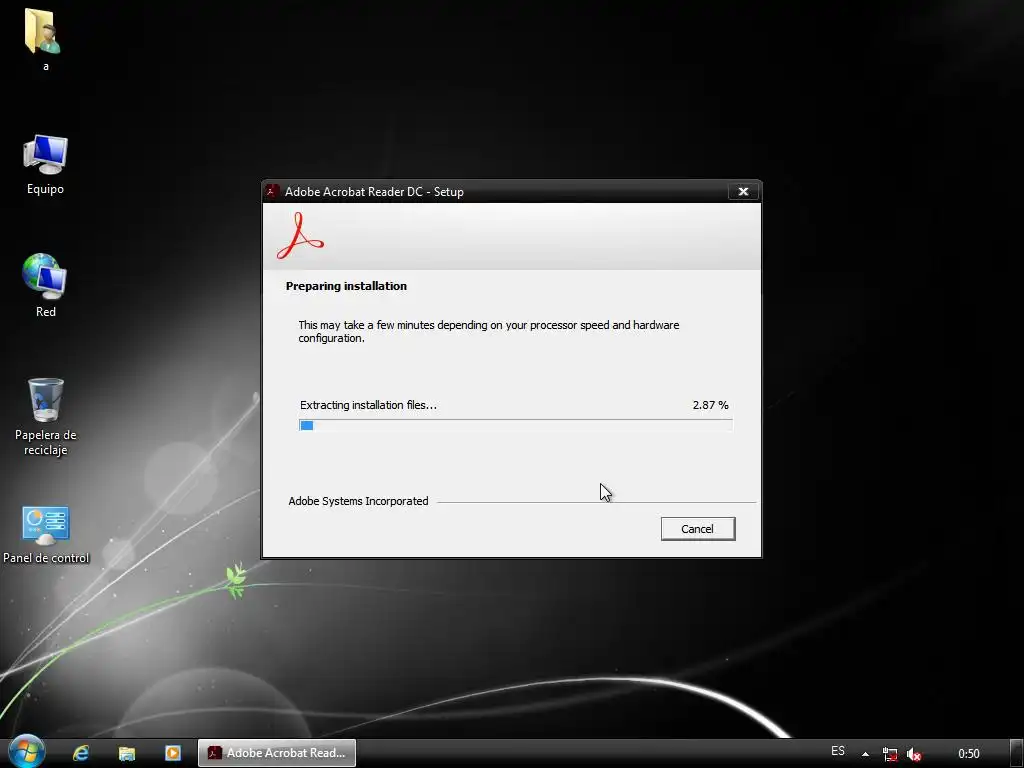The width and height of the screenshot is (1024, 768).
Task: Open the ES language indicator in tray
Action: click(838, 751)
